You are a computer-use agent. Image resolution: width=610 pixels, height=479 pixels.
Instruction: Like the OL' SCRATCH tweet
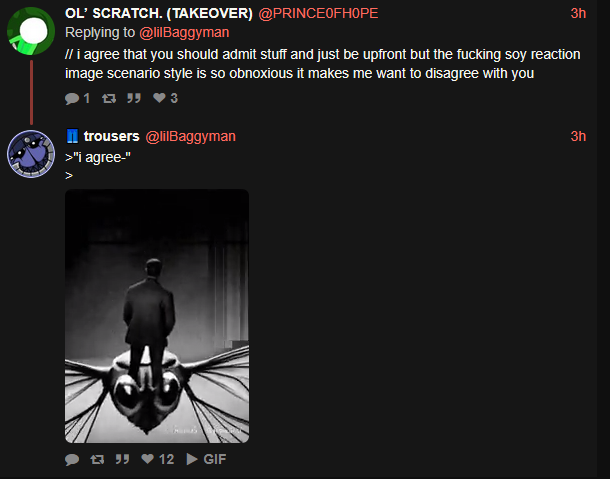coord(165,98)
